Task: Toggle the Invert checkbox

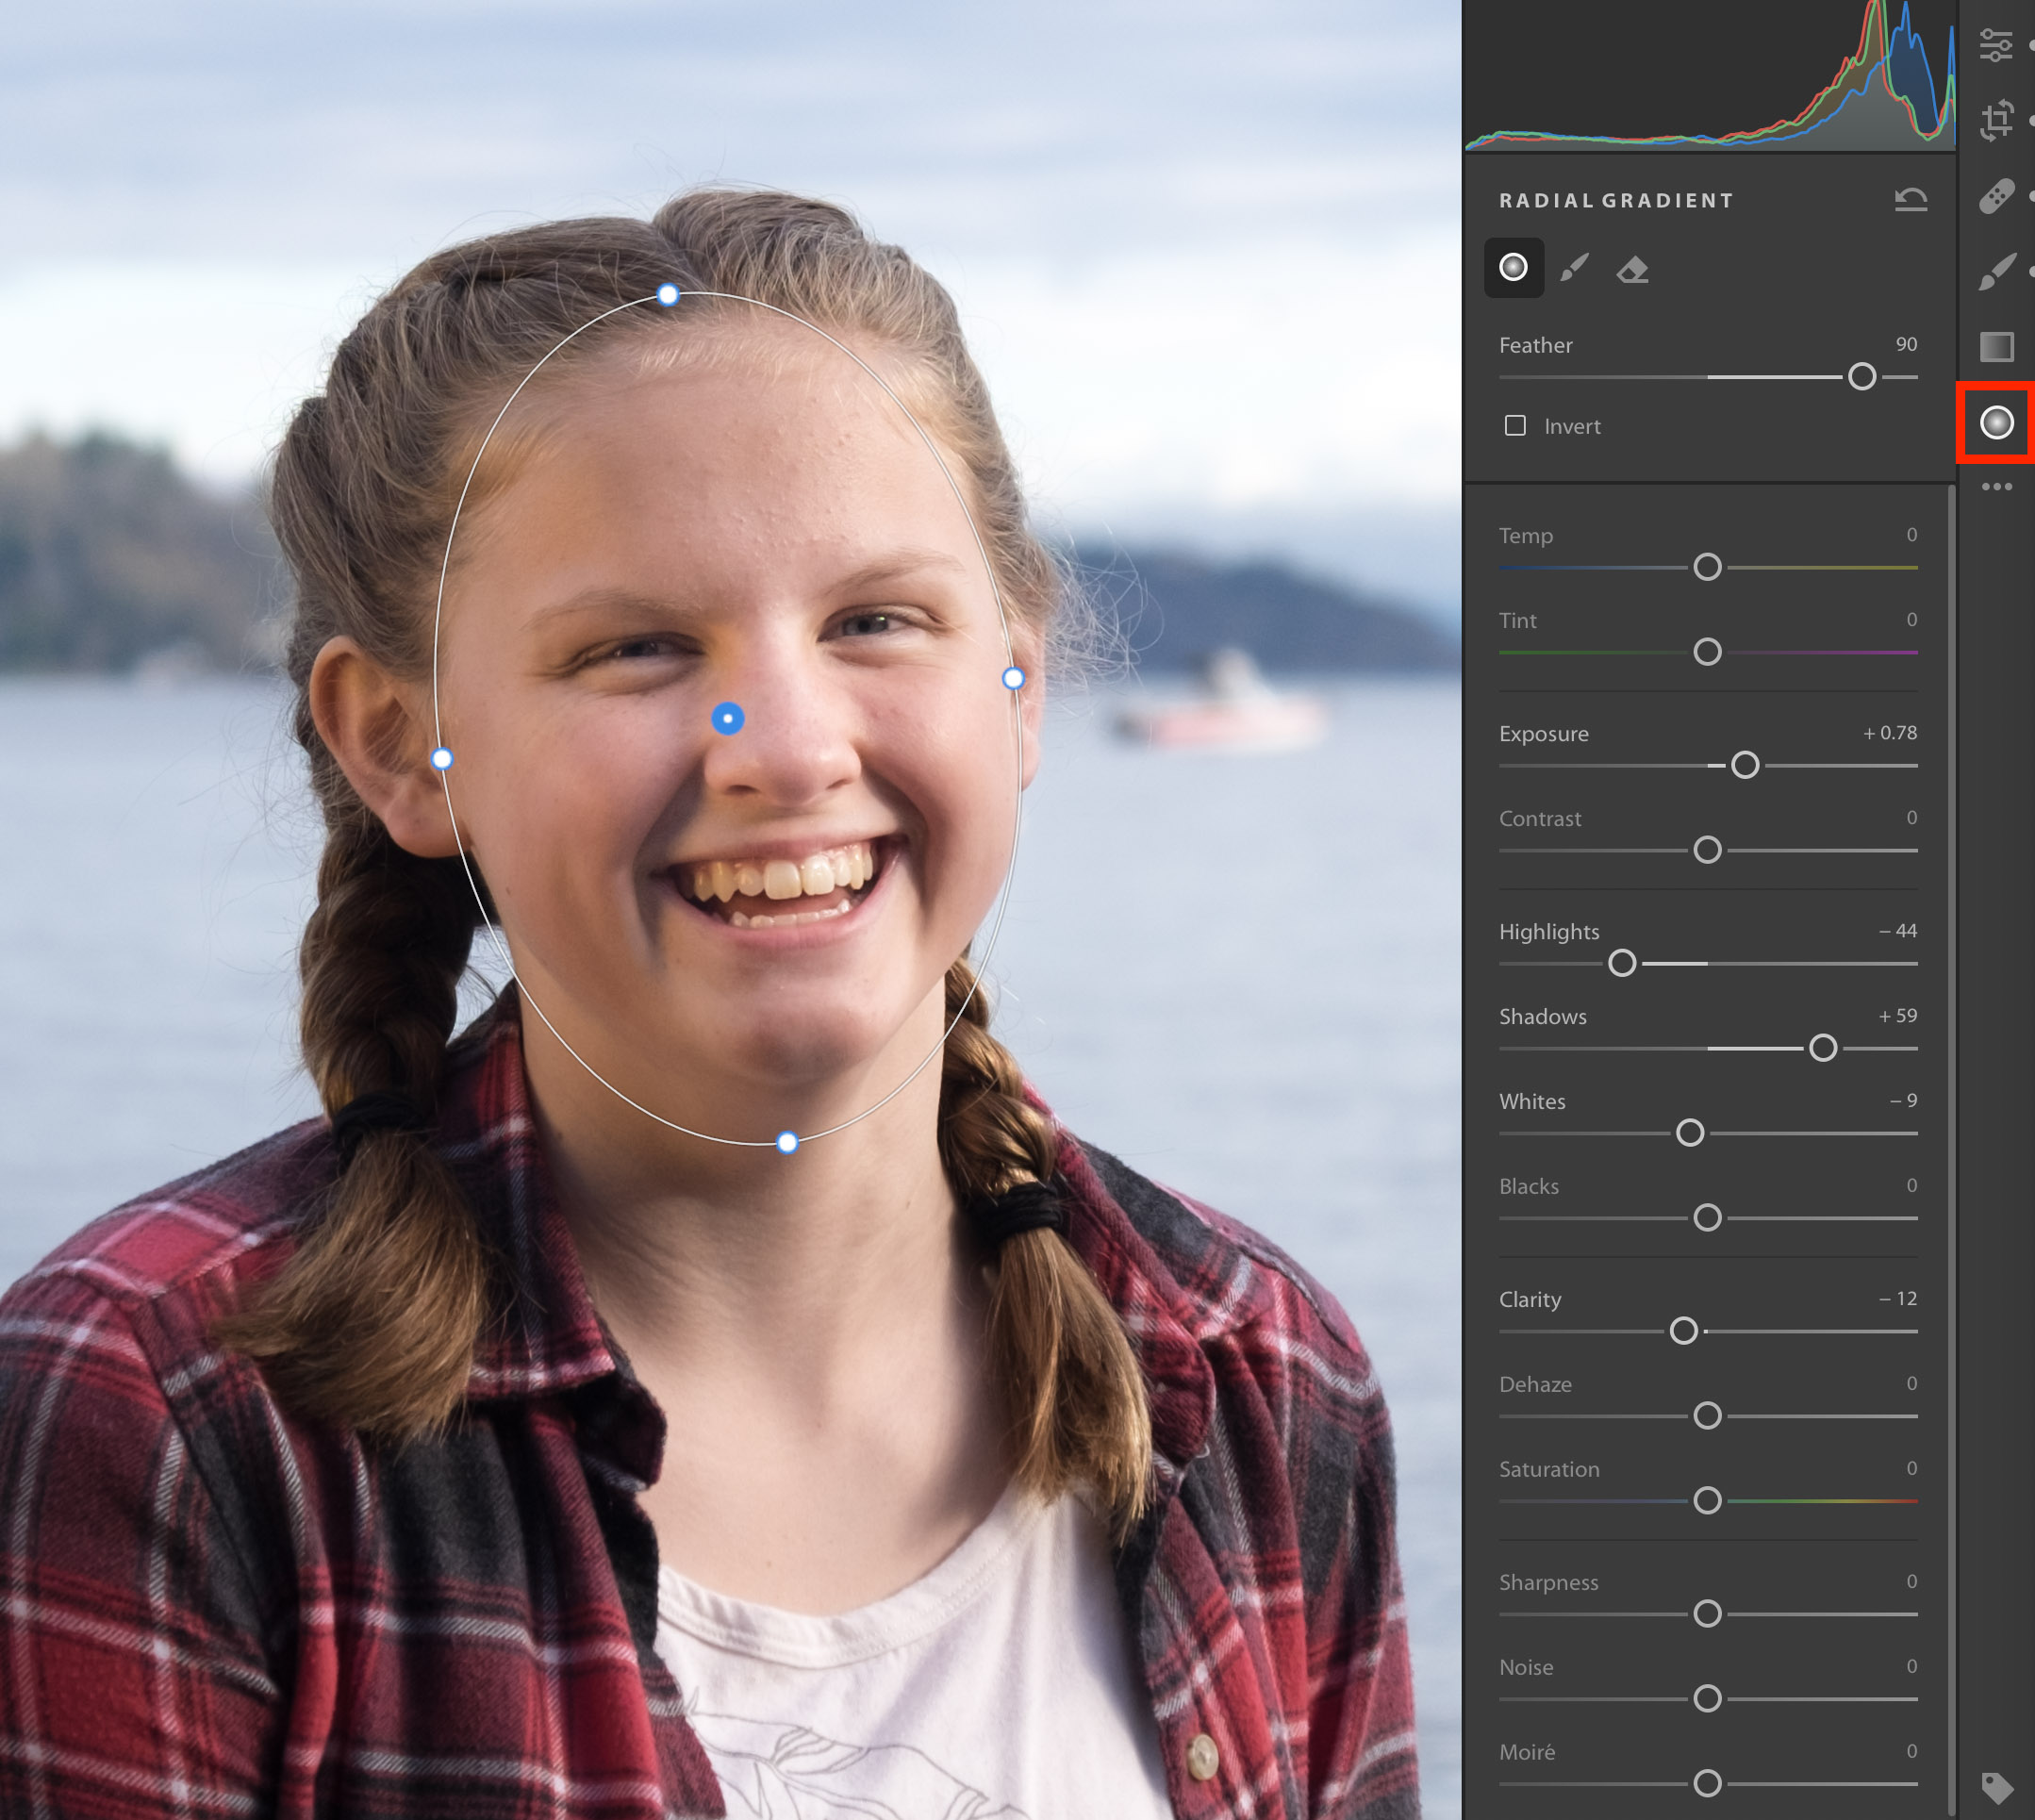Action: (x=1515, y=426)
